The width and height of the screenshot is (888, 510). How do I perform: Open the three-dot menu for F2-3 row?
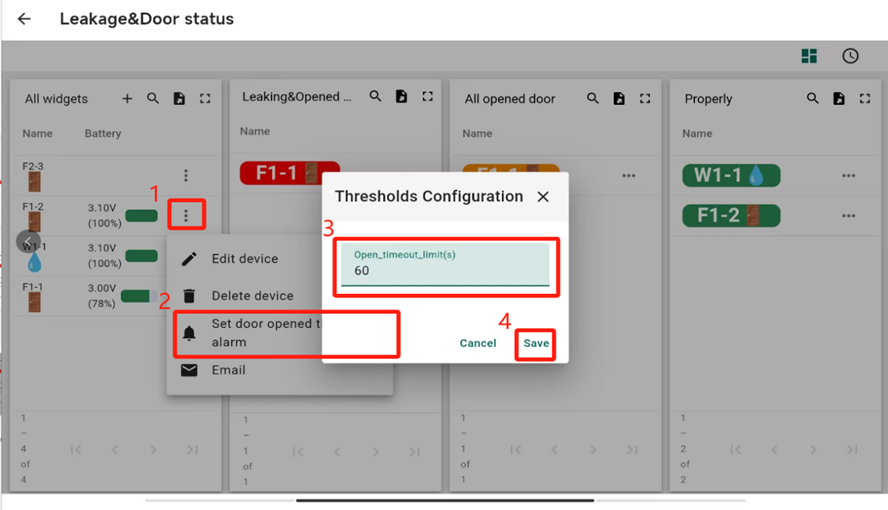[185, 175]
